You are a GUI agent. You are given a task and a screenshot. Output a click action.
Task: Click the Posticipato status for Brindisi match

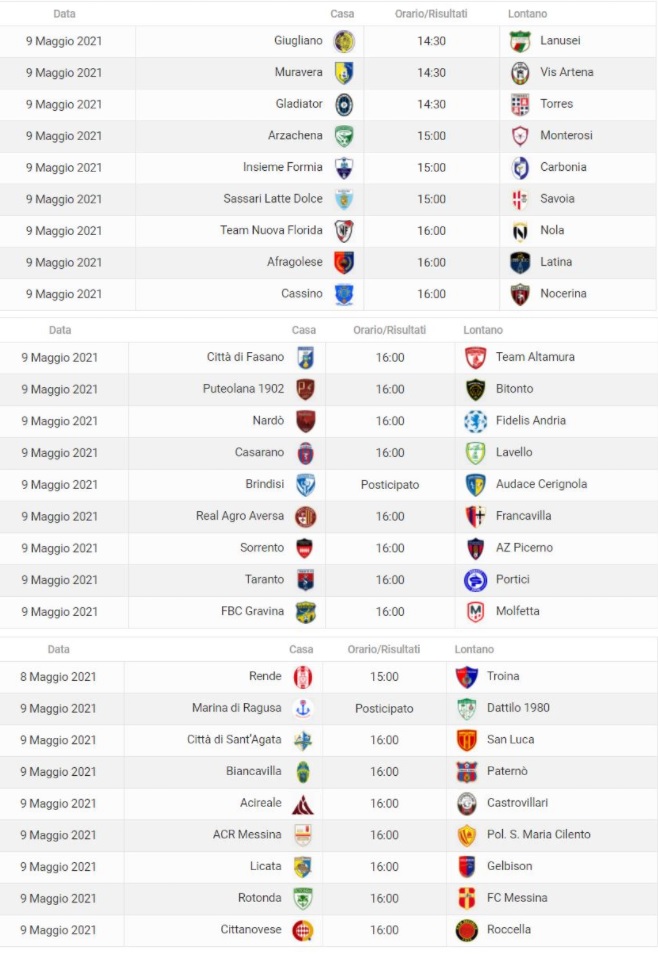click(390, 484)
